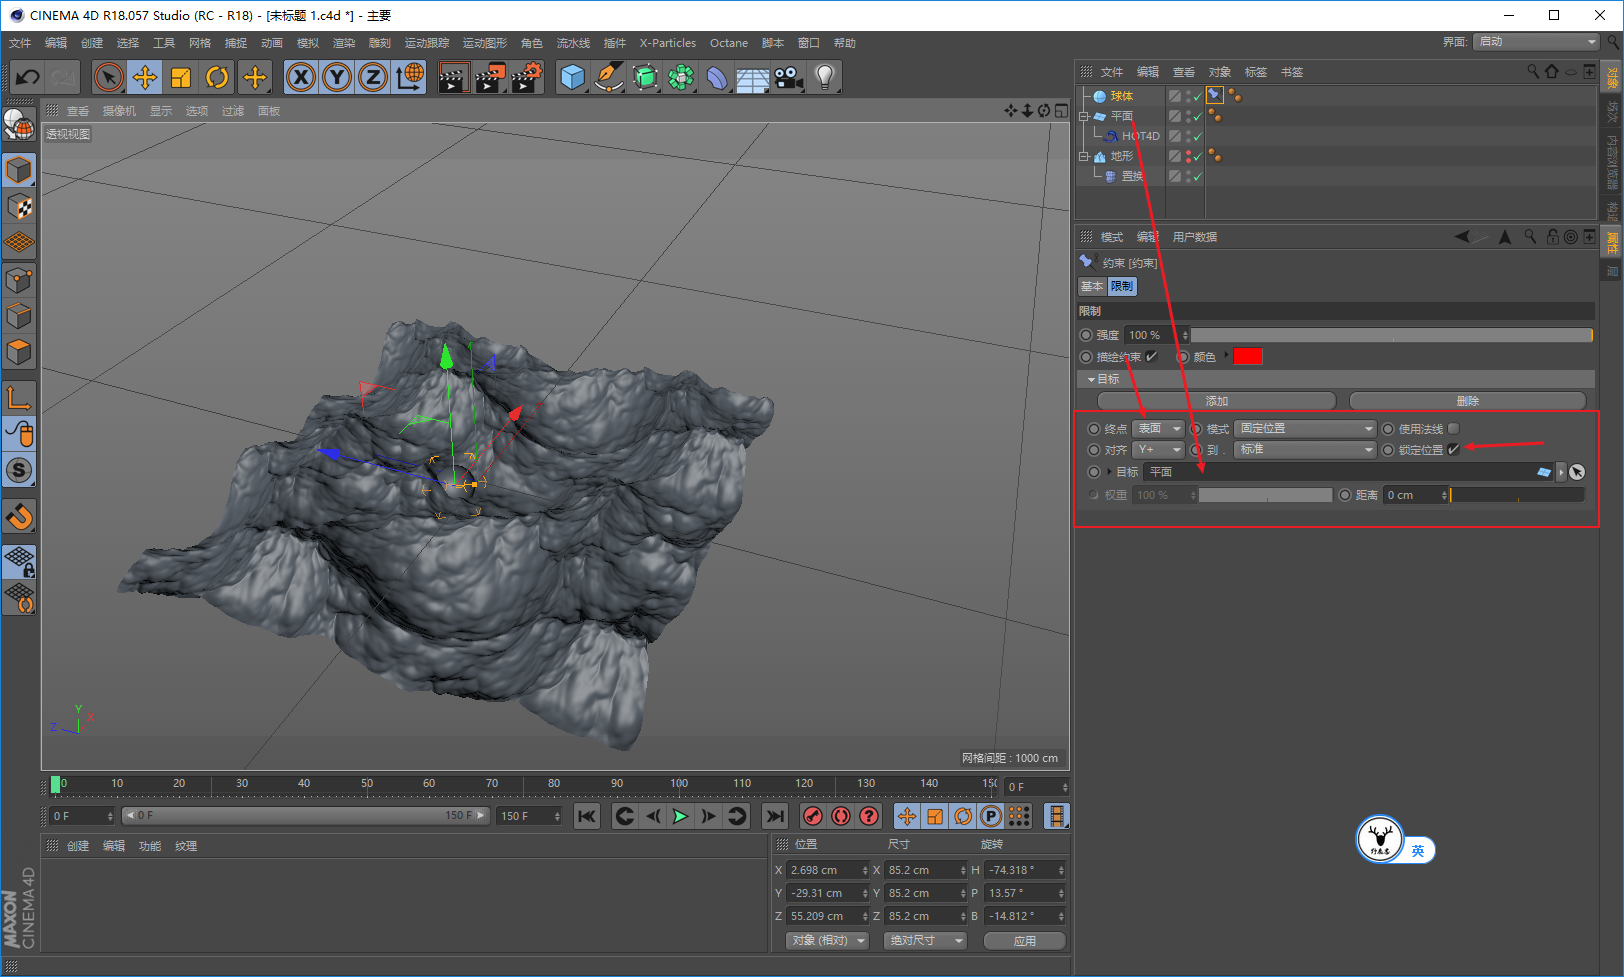Click the Undo arrow icon
This screenshot has width=1624, height=977.
tap(28, 77)
